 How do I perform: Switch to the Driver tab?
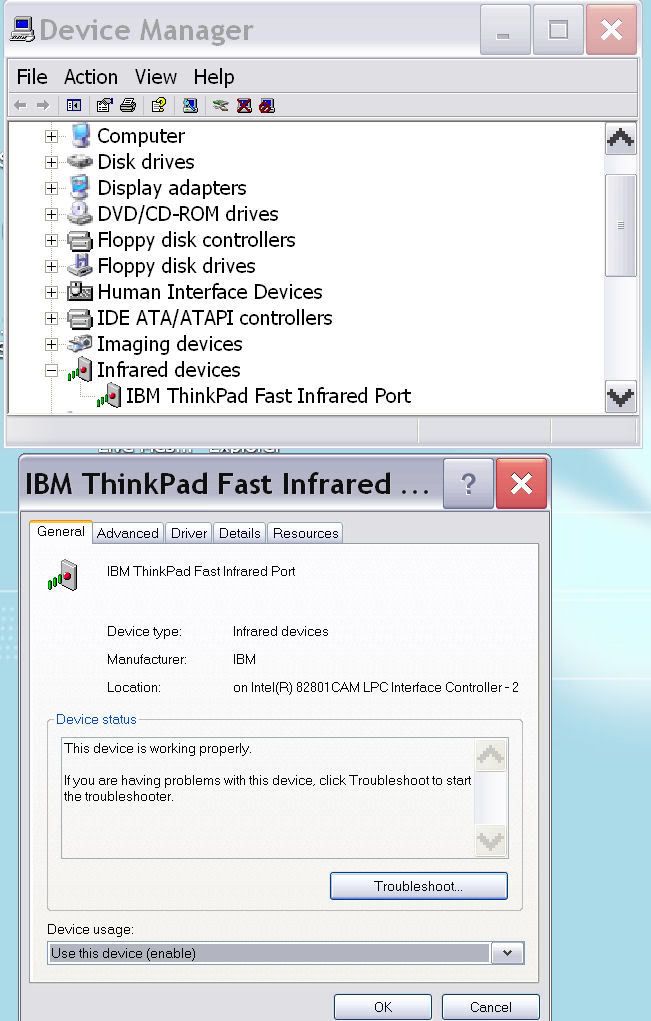pyautogui.click(x=188, y=533)
